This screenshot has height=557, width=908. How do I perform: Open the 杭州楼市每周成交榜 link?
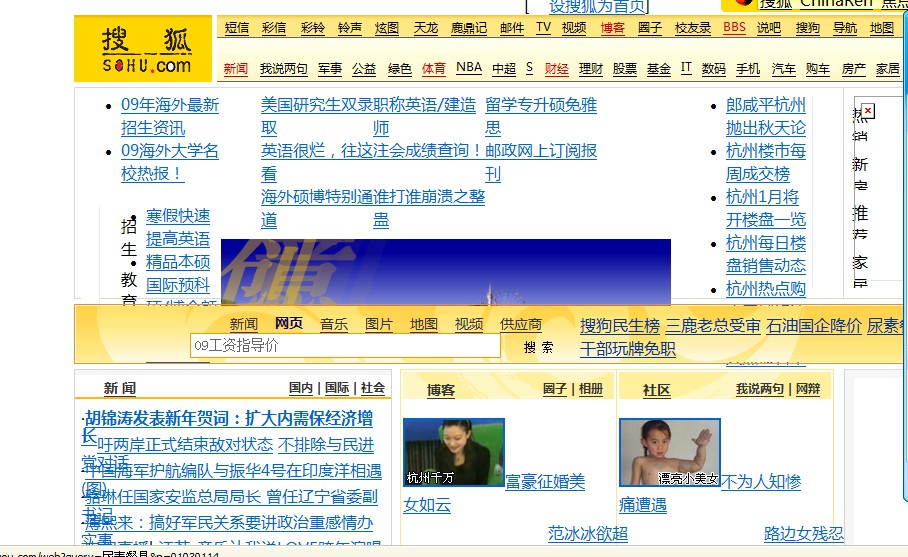(x=766, y=162)
